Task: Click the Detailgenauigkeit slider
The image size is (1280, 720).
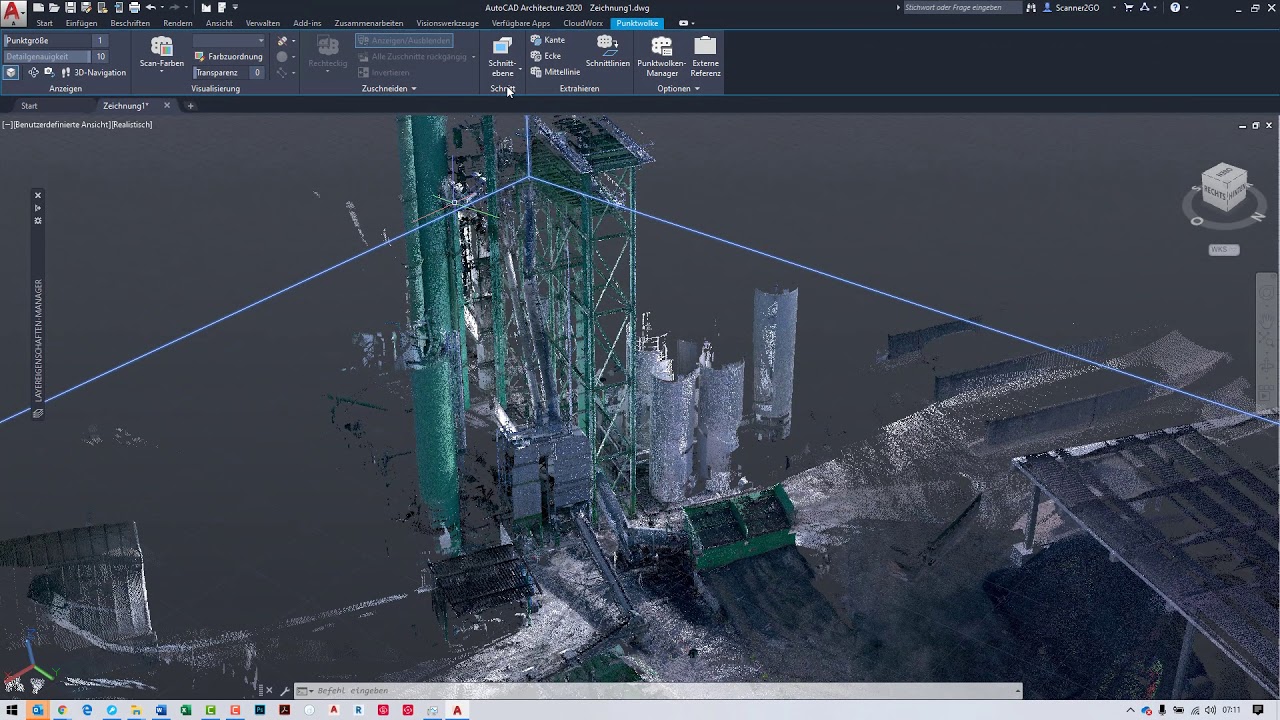Action: click(x=46, y=57)
